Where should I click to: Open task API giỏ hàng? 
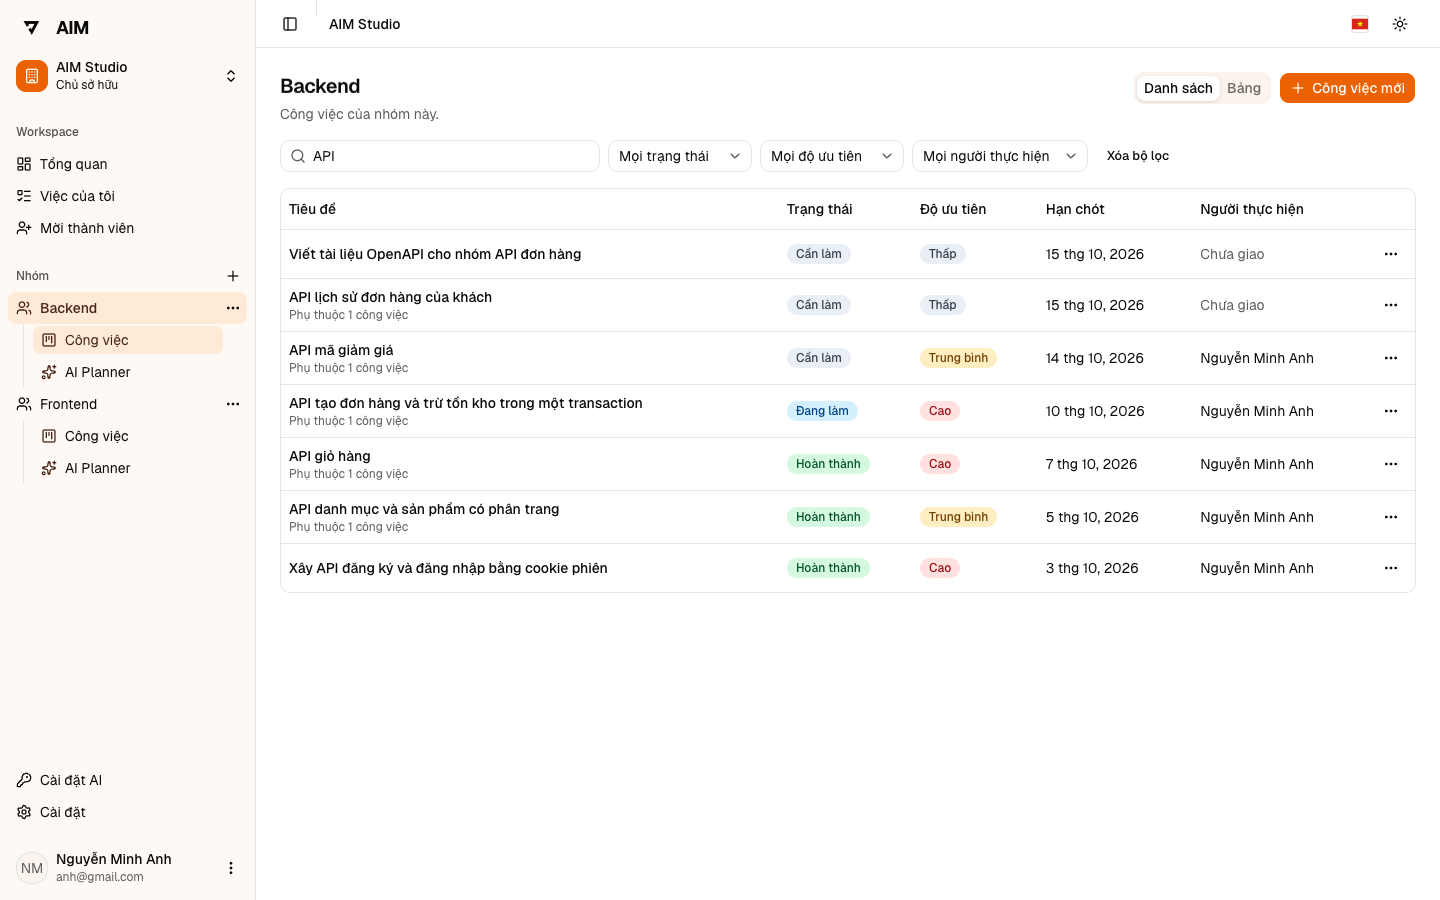coord(330,456)
